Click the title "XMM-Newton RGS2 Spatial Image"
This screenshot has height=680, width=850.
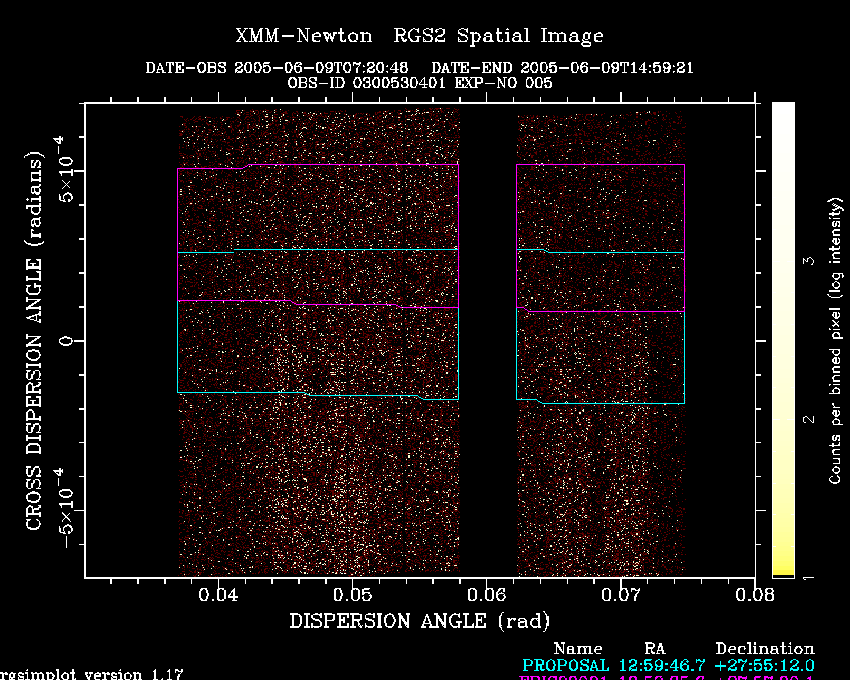[x=419, y=36]
